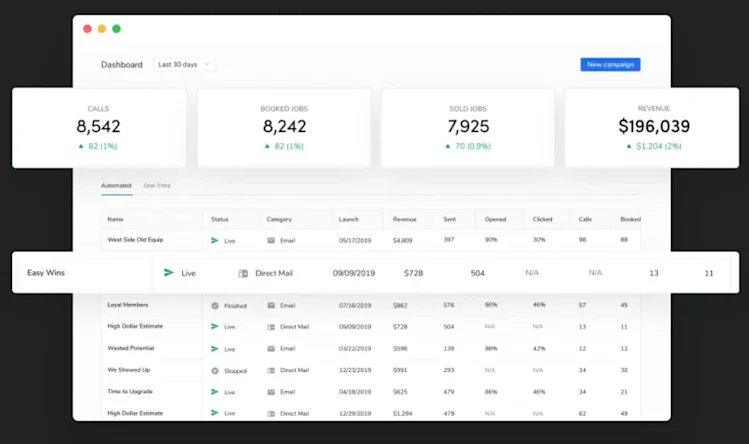
Task: Click the Email icon in Loyal Members row
Action: 271,305
